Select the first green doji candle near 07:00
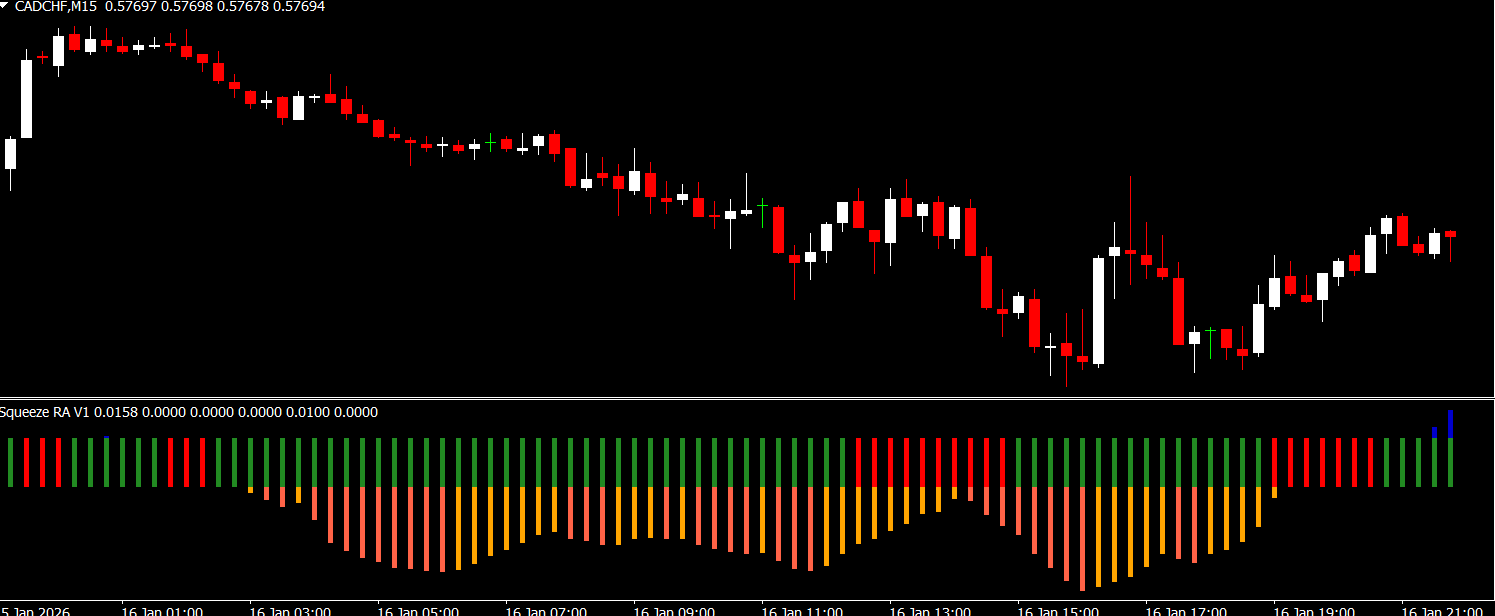 tap(490, 143)
